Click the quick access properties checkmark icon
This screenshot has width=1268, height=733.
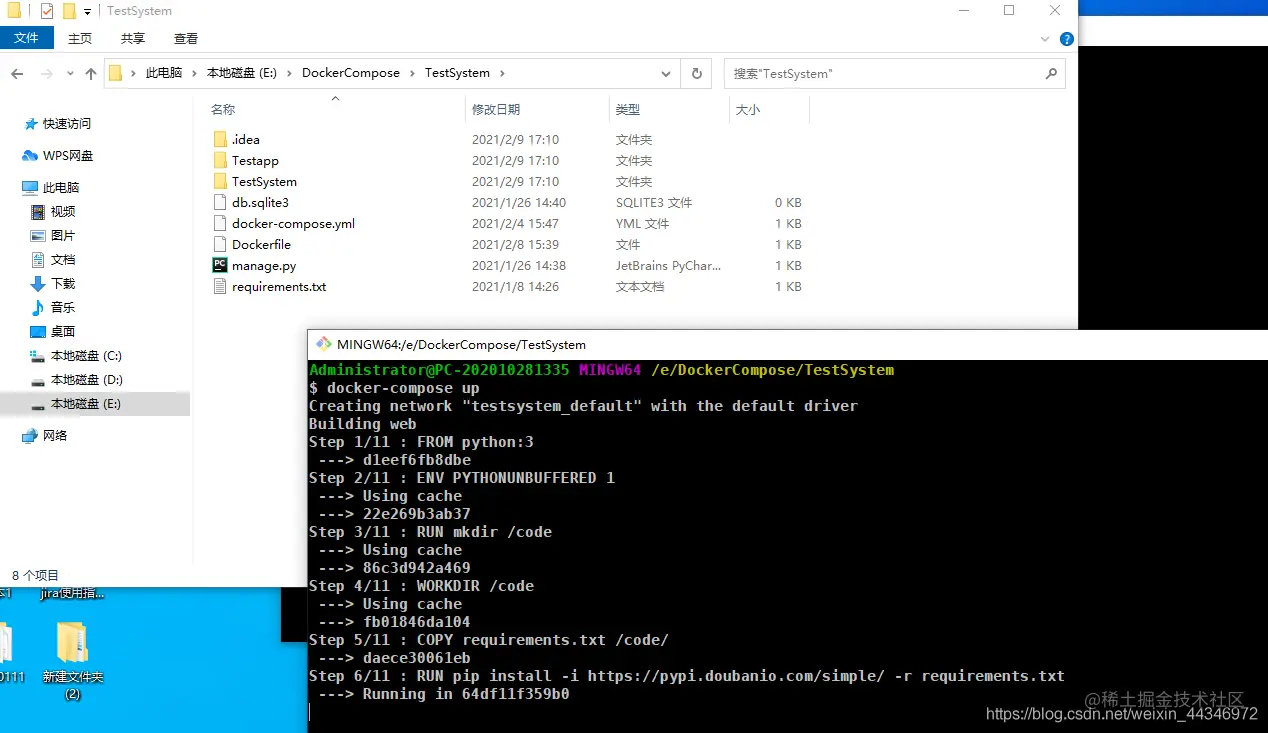47,11
